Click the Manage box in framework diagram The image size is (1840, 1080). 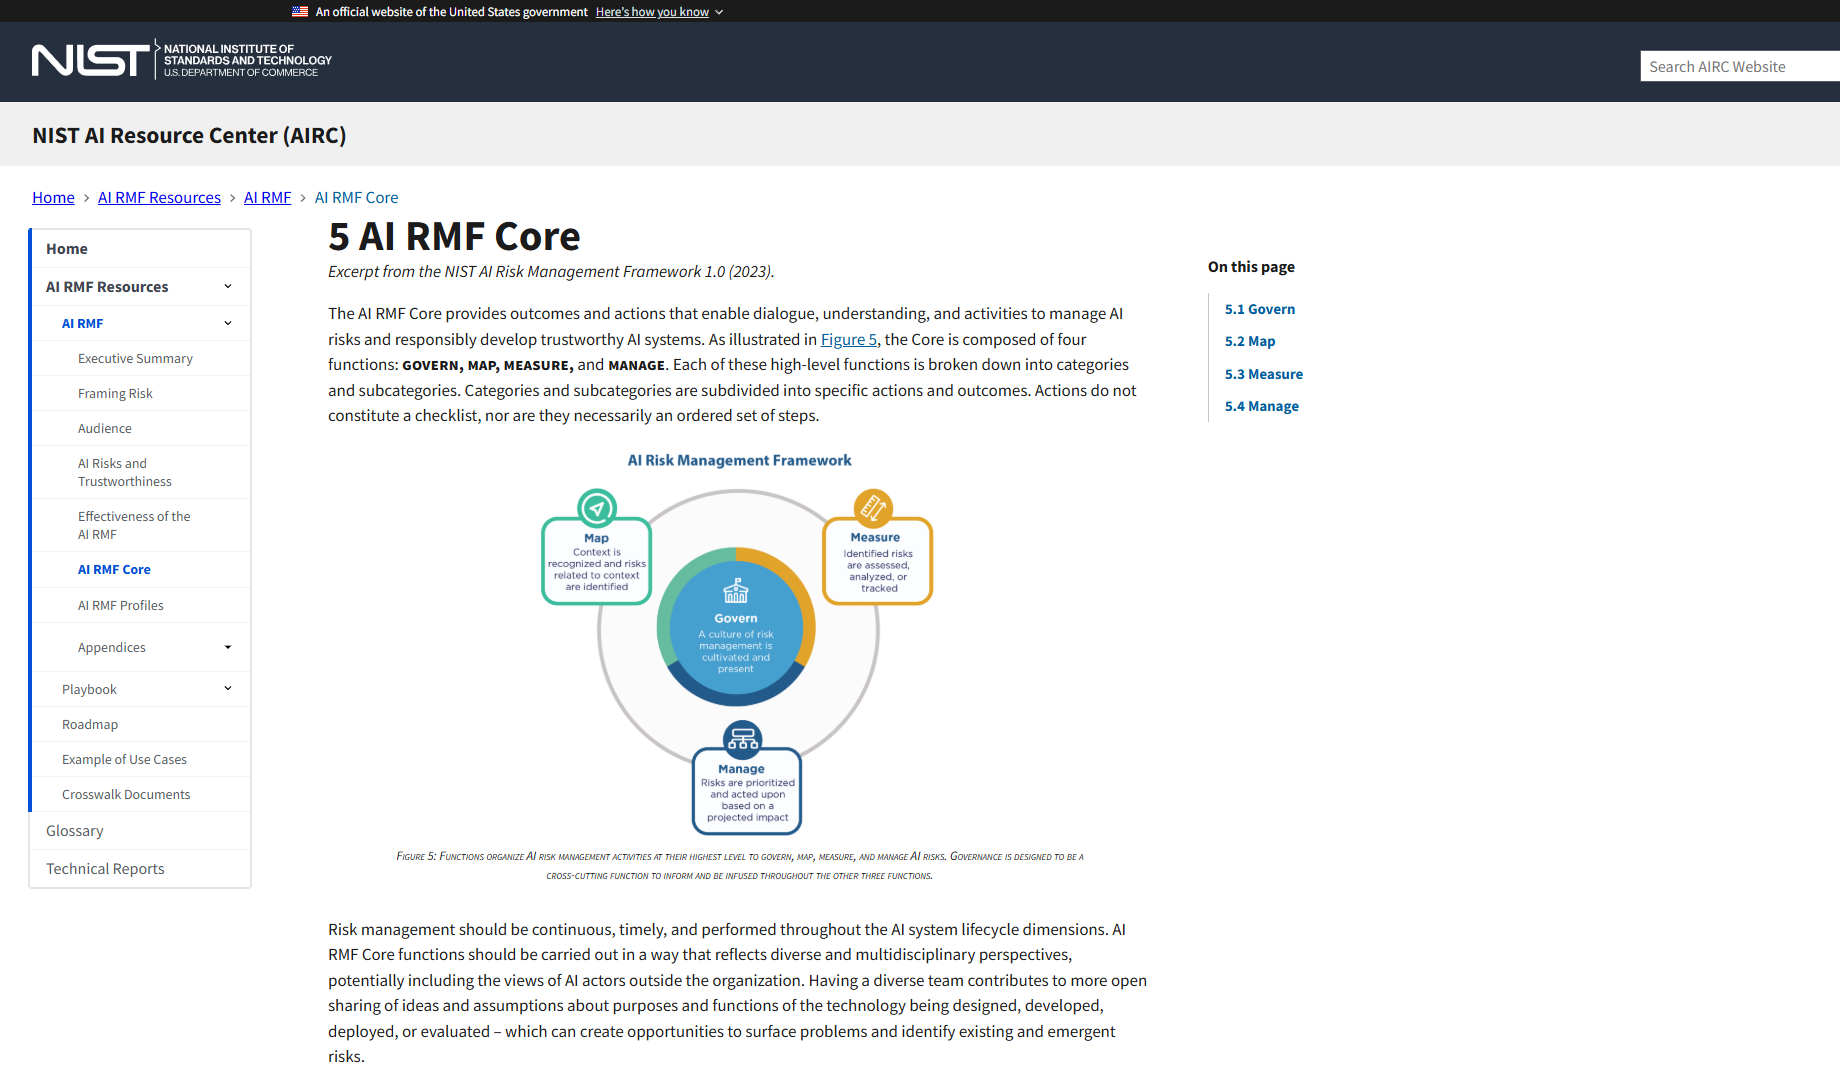coord(747,791)
